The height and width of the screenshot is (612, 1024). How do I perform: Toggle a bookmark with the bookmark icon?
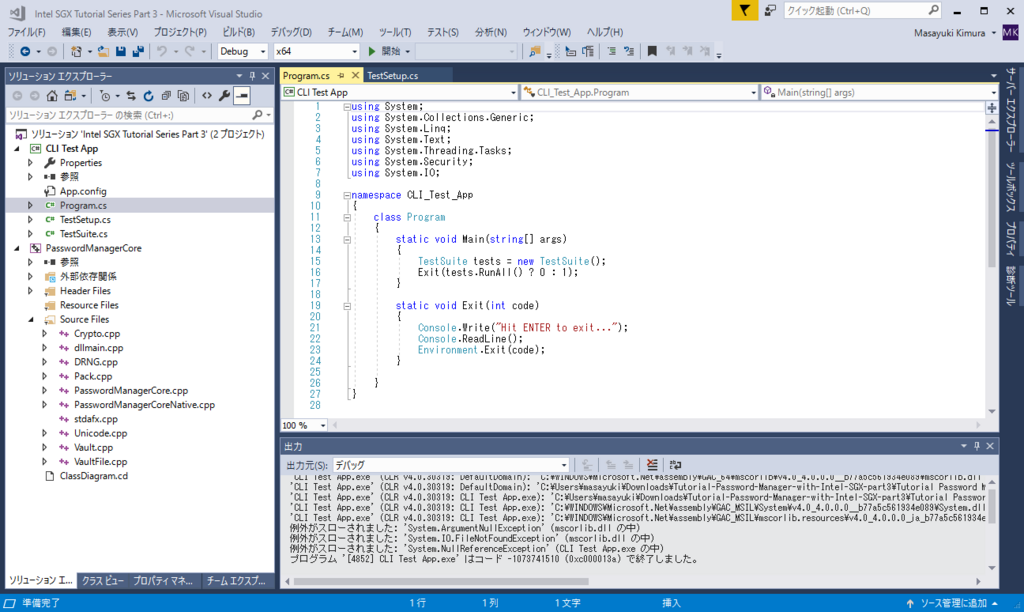(x=652, y=51)
